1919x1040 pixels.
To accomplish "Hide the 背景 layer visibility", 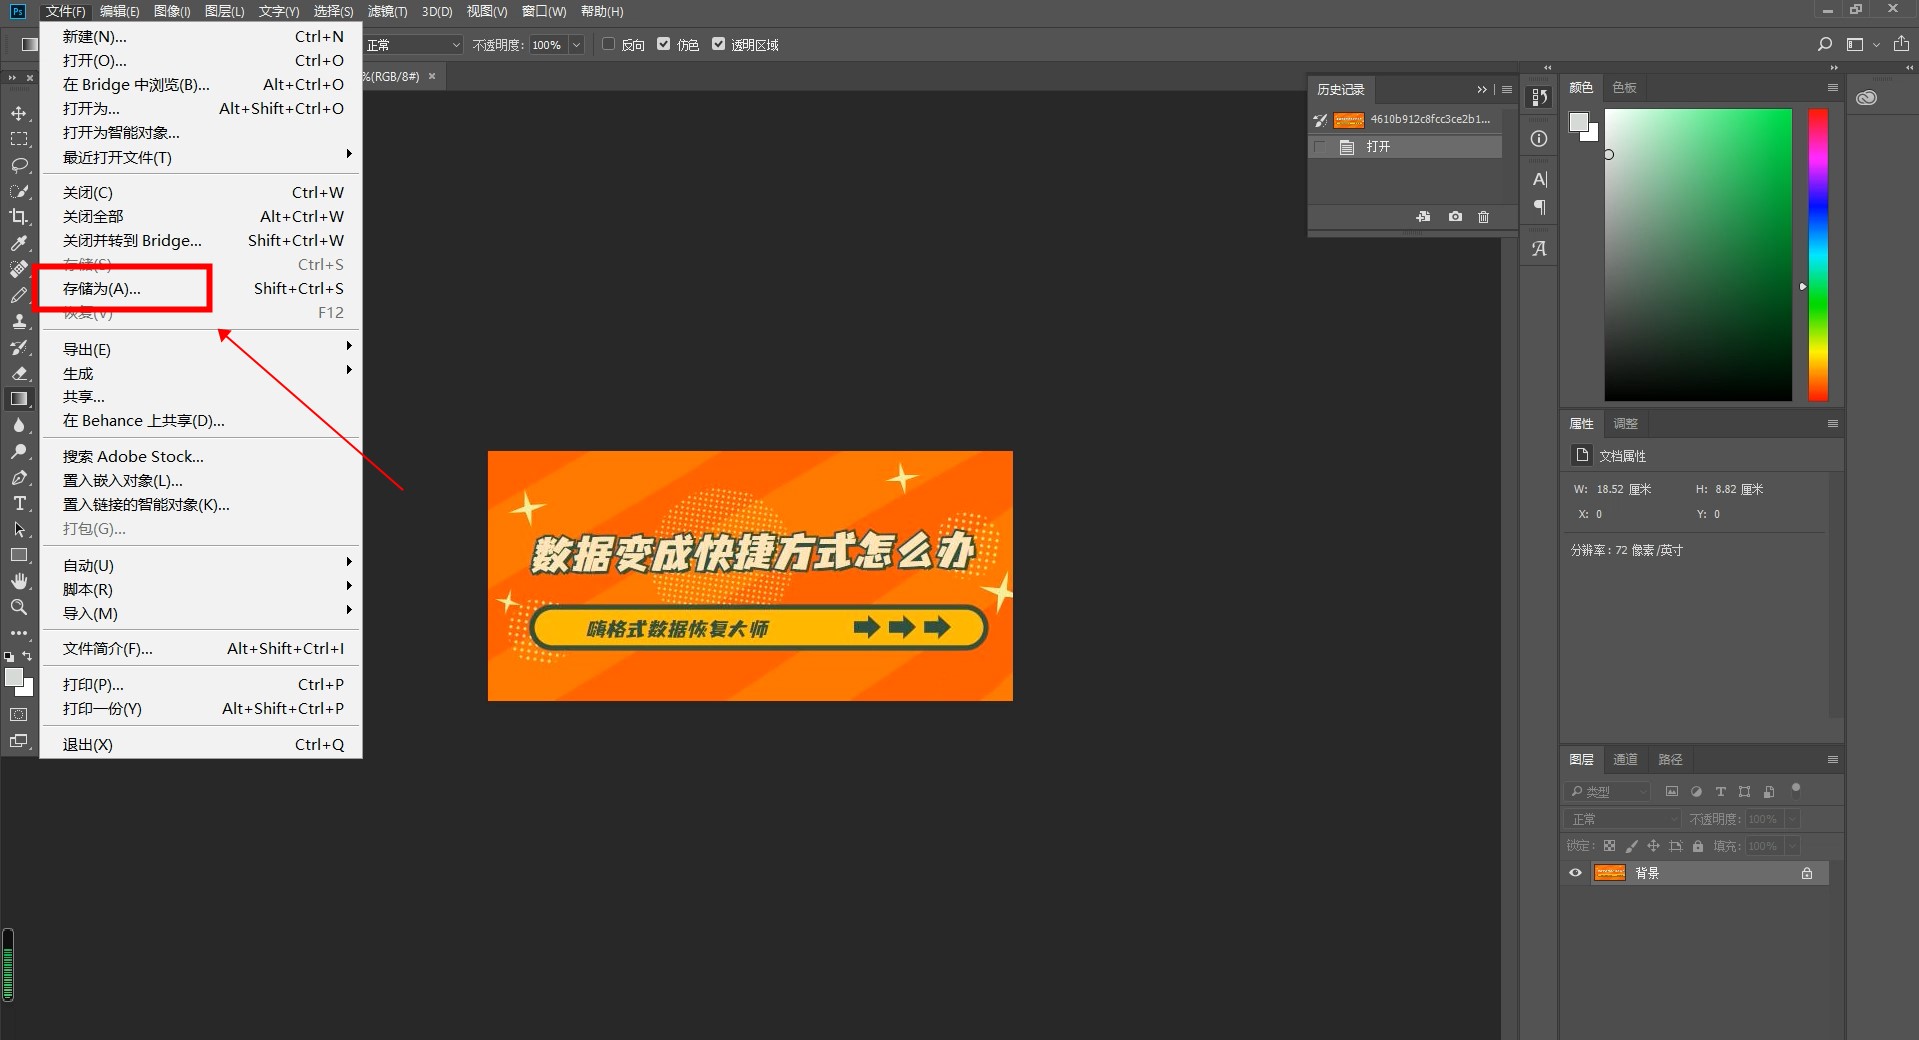I will pyautogui.click(x=1576, y=873).
